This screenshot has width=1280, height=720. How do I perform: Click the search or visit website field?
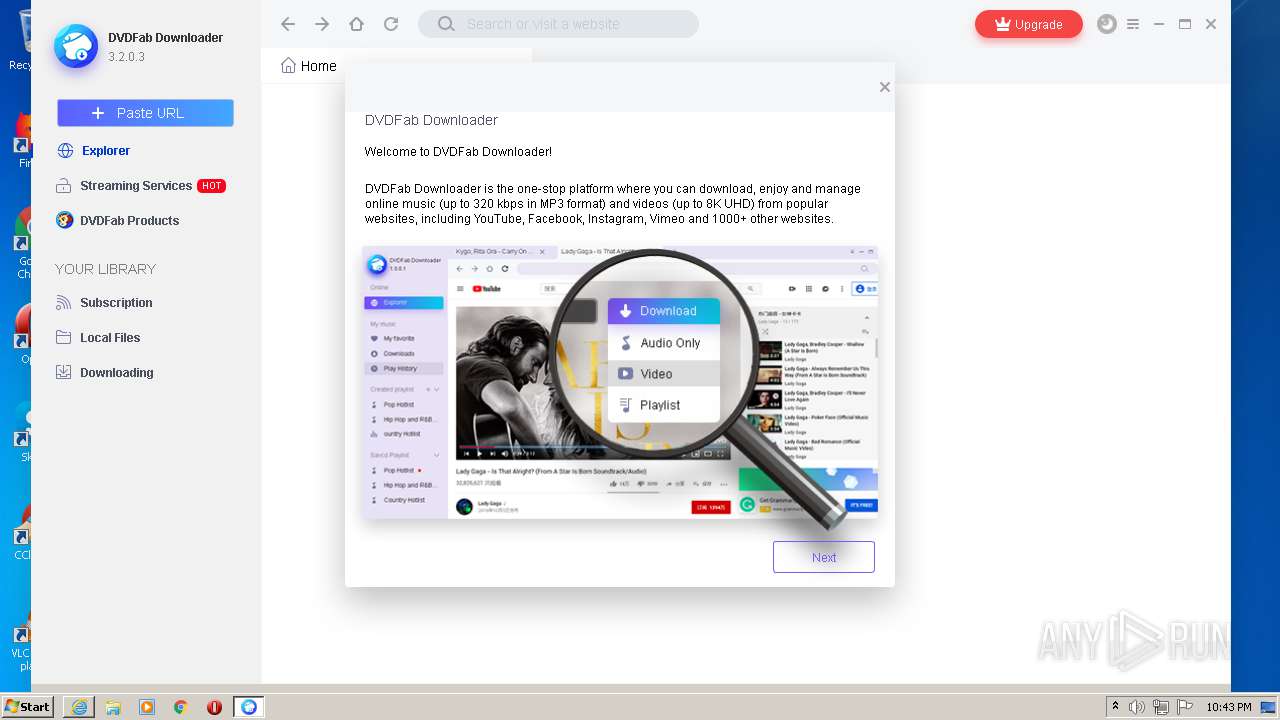point(558,24)
